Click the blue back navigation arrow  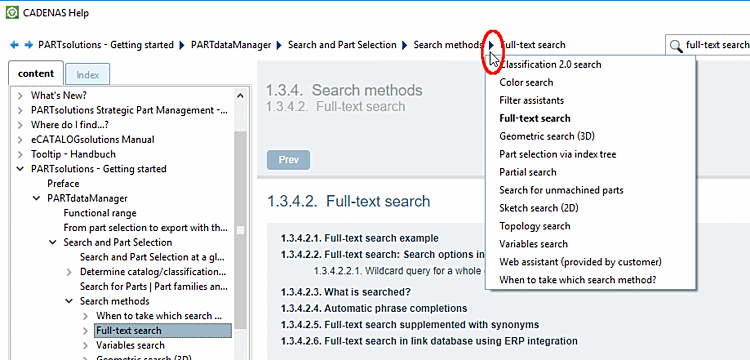(x=14, y=45)
